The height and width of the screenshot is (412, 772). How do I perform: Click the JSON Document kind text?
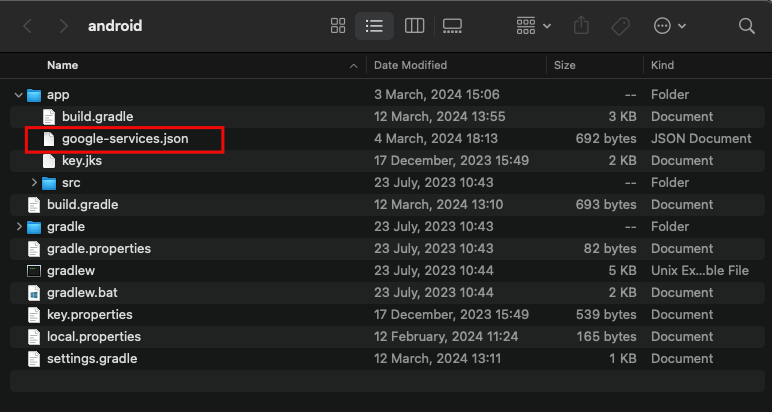(701, 139)
